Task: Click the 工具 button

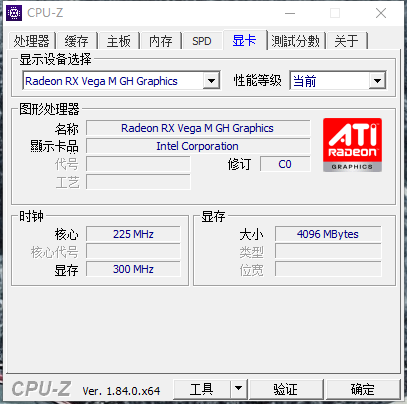Action: (202, 389)
